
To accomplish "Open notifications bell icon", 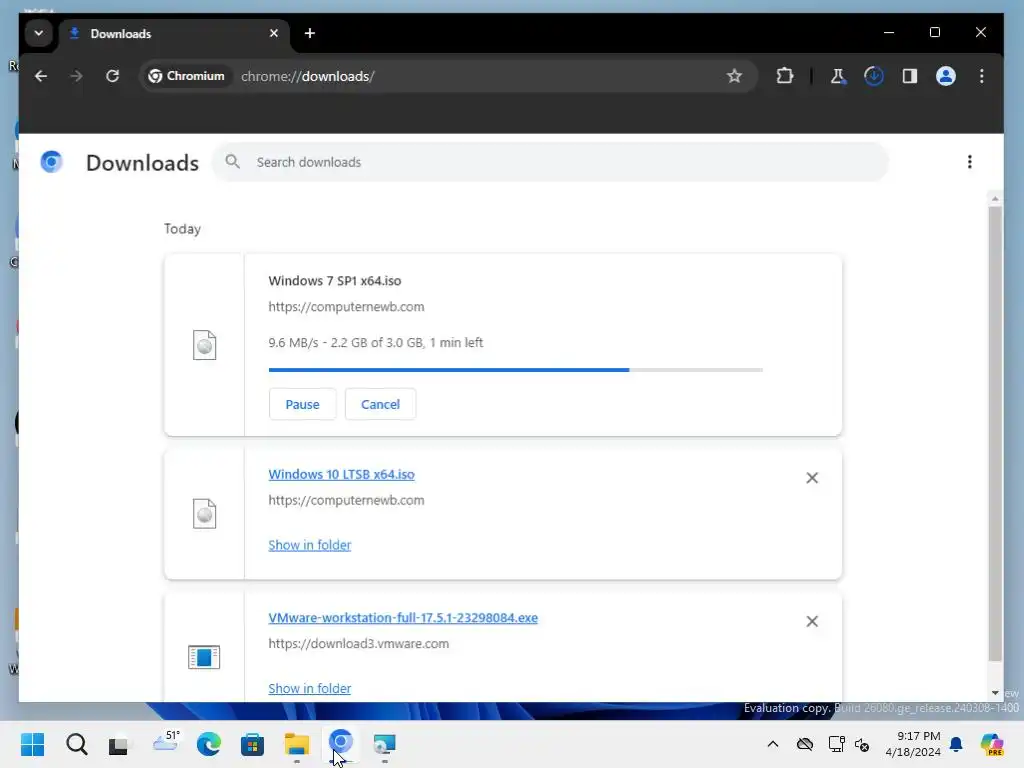I will [x=956, y=744].
